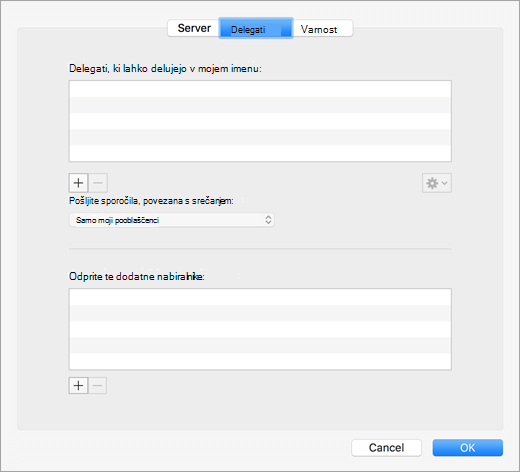Click the last row of additional mailboxes list
Image resolution: width=520 pixels, height=472 pixels.
260,361
